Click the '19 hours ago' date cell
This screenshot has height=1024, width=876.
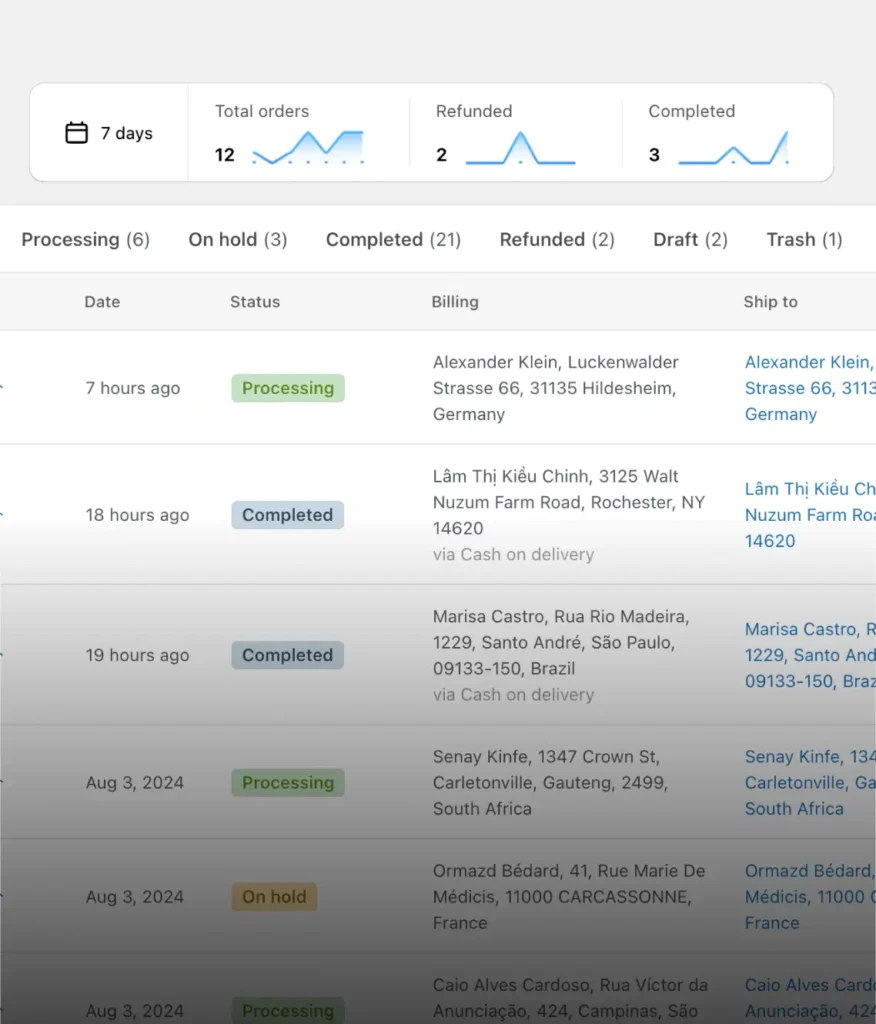[x=137, y=655]
